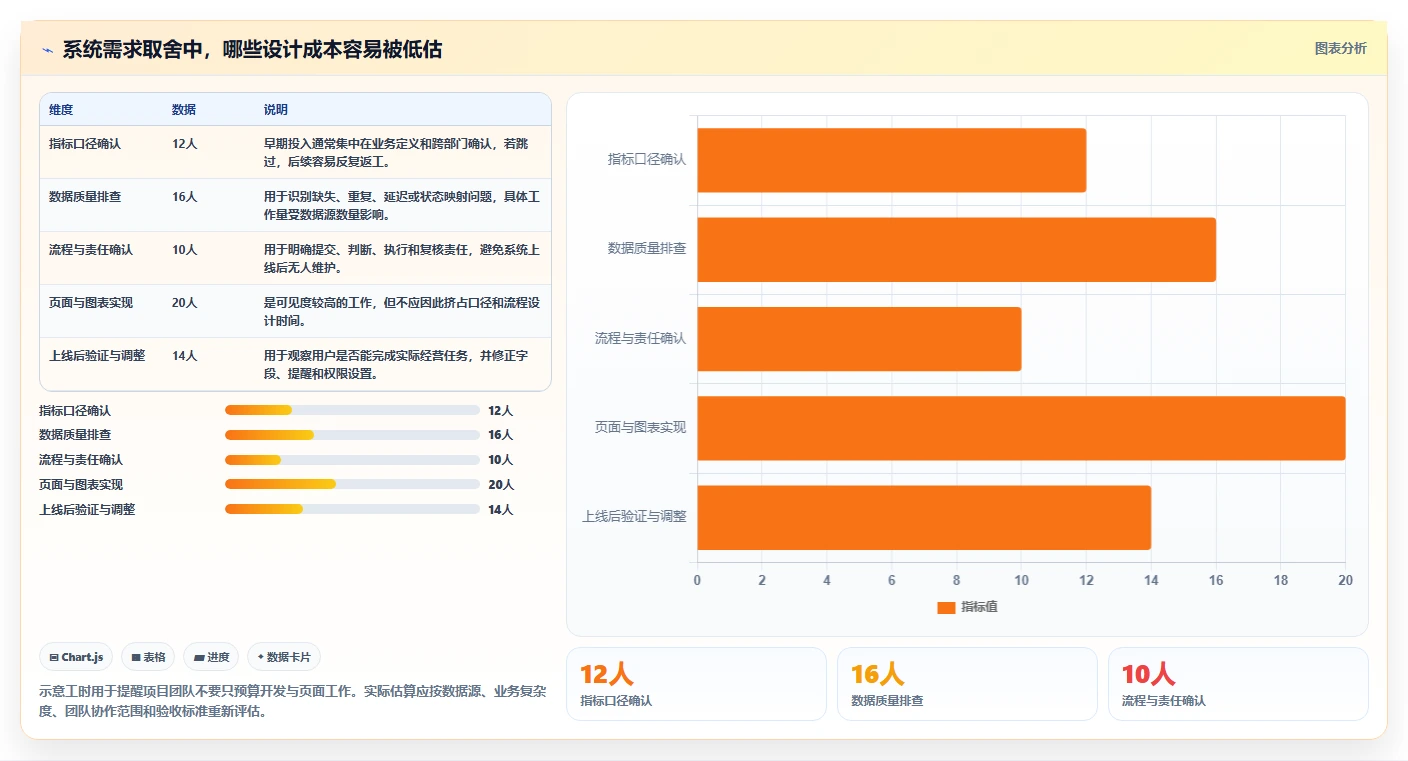Image resolution: width=1408 pixels, height=761 pixels.
Task: Click the 页面与图表实现 table cell
Action: click(x=91, y=303)
